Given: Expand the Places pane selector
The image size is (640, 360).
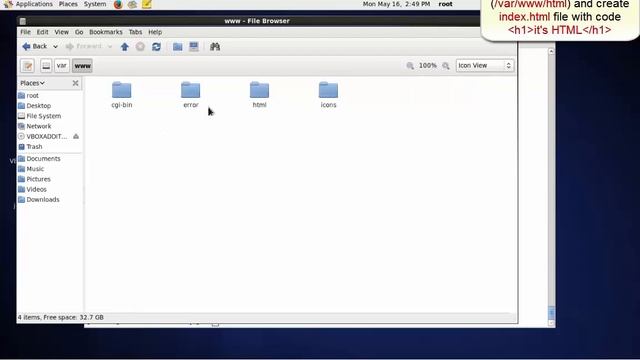Looking at the screenshot, I should click(x=32, y=83).
